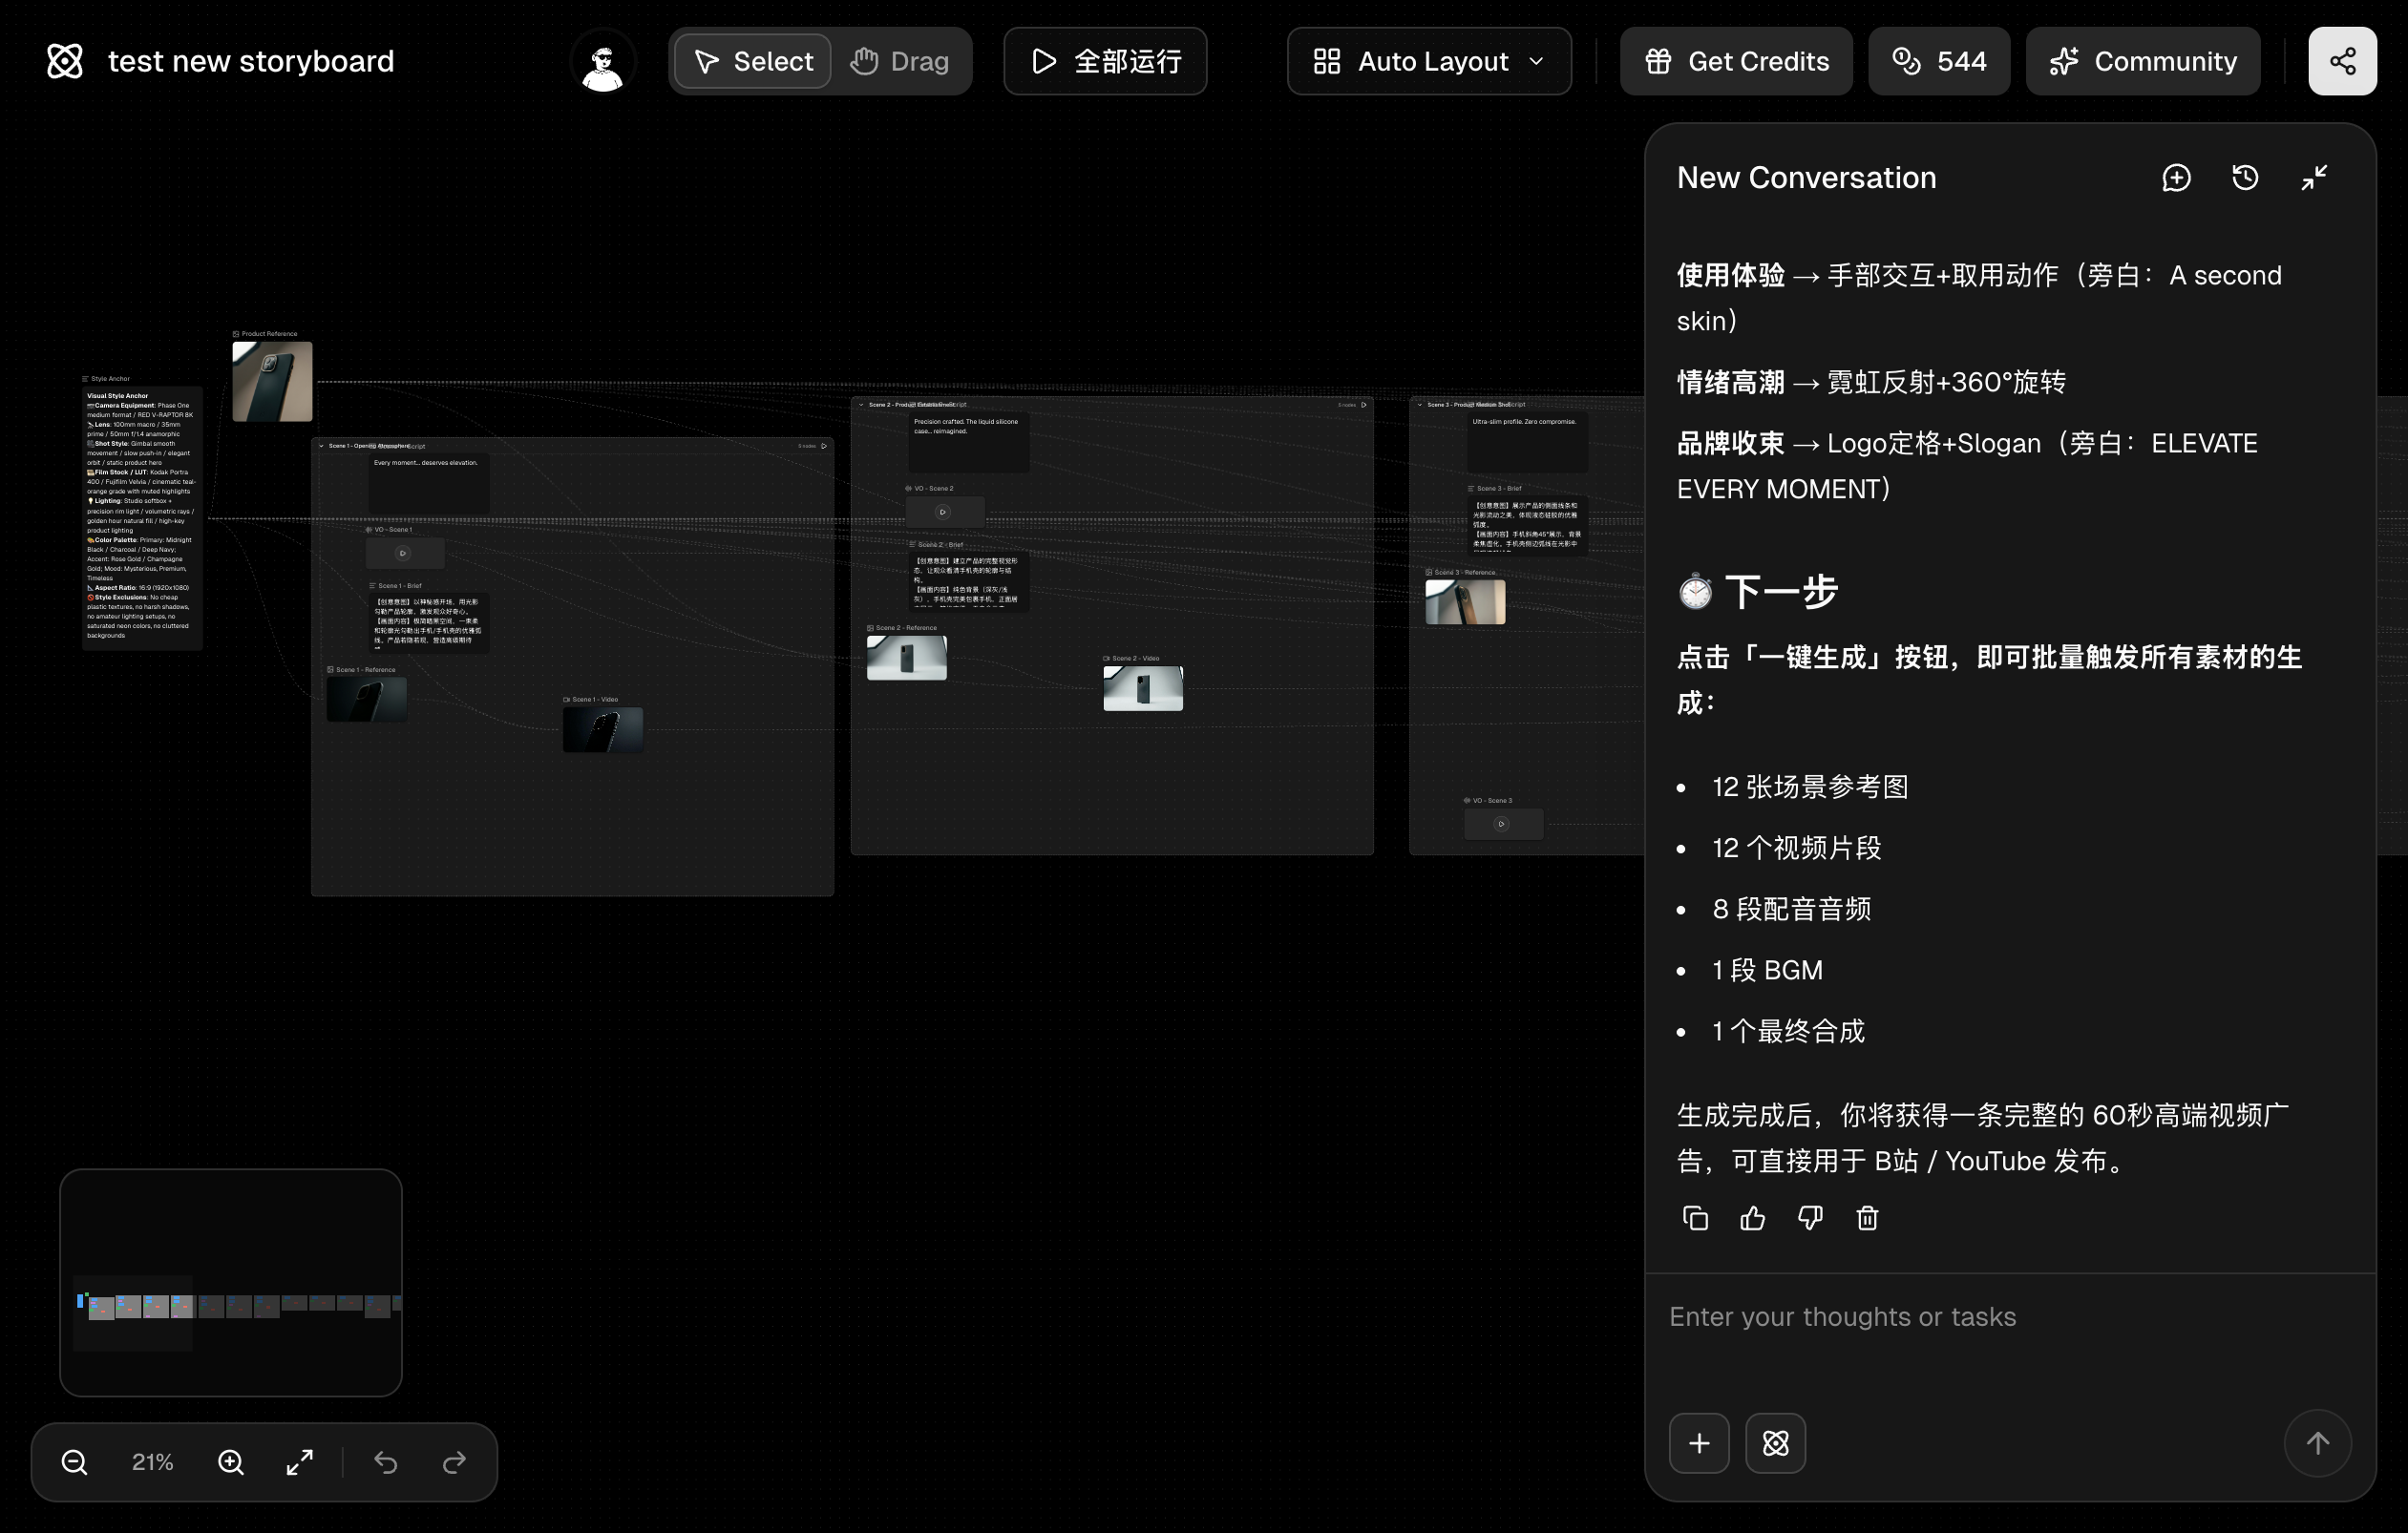Image resolution: width=2408 pixels, height=1533 pixels.
Task: Thumbs down the assistant response
Action: pos(1810,1218)
